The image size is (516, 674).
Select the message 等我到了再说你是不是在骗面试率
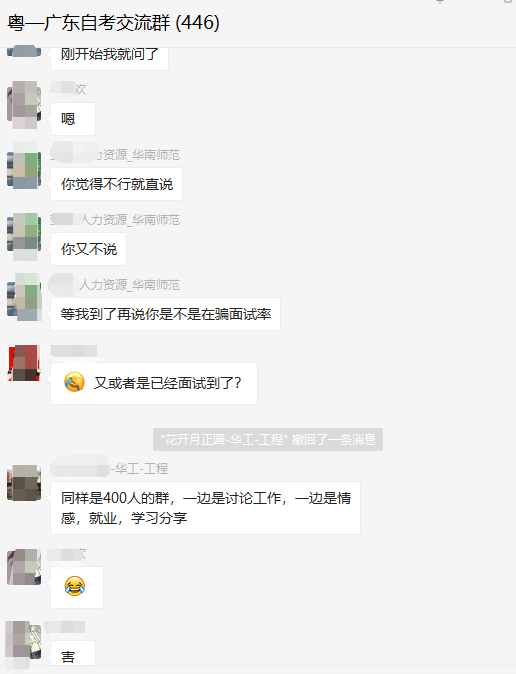click(x=166, y=314)
